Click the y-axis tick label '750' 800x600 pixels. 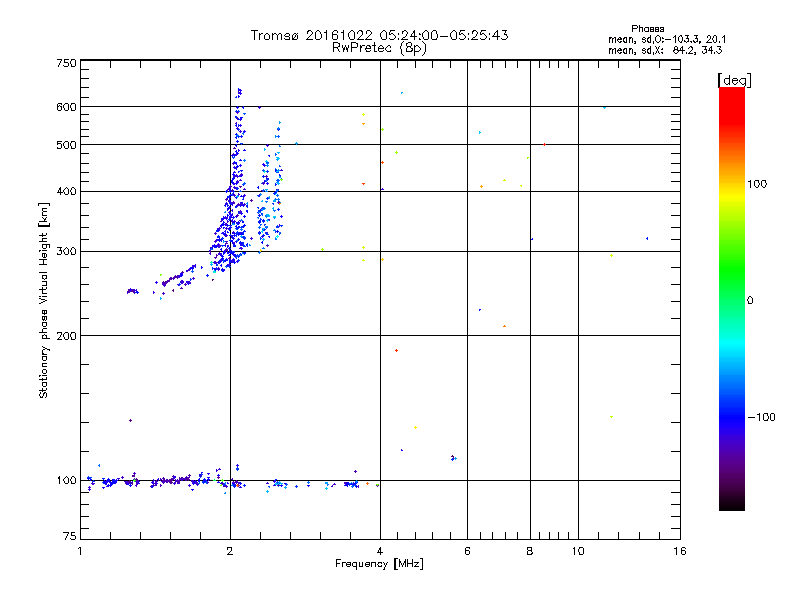[66, 63]
